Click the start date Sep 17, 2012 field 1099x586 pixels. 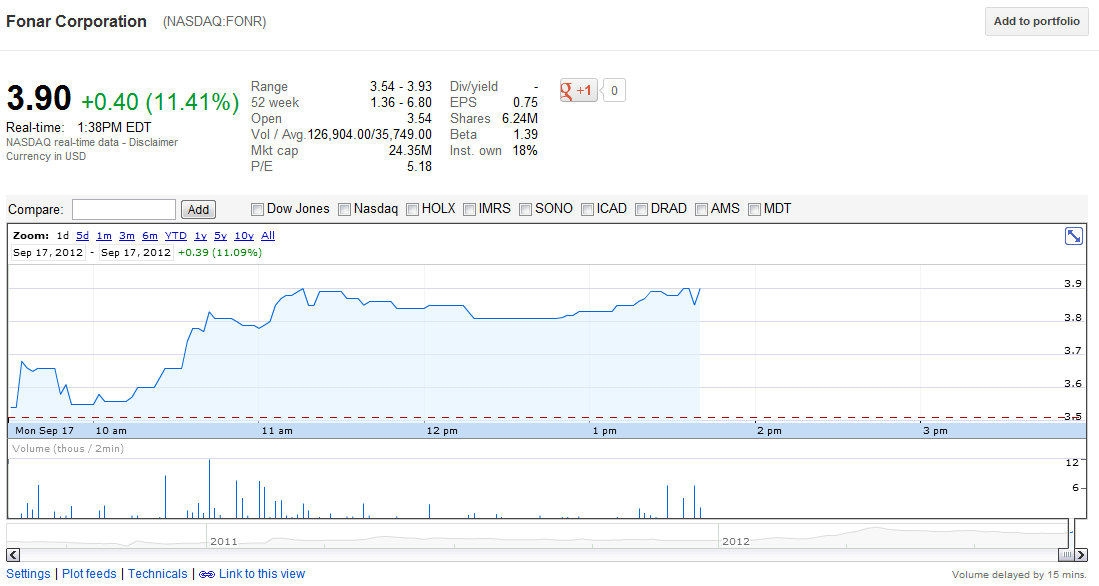click(x=48, y=252)
